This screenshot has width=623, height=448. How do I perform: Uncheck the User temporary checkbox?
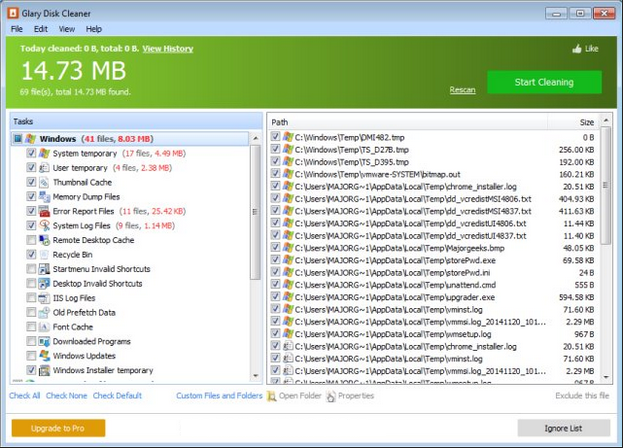31,167
